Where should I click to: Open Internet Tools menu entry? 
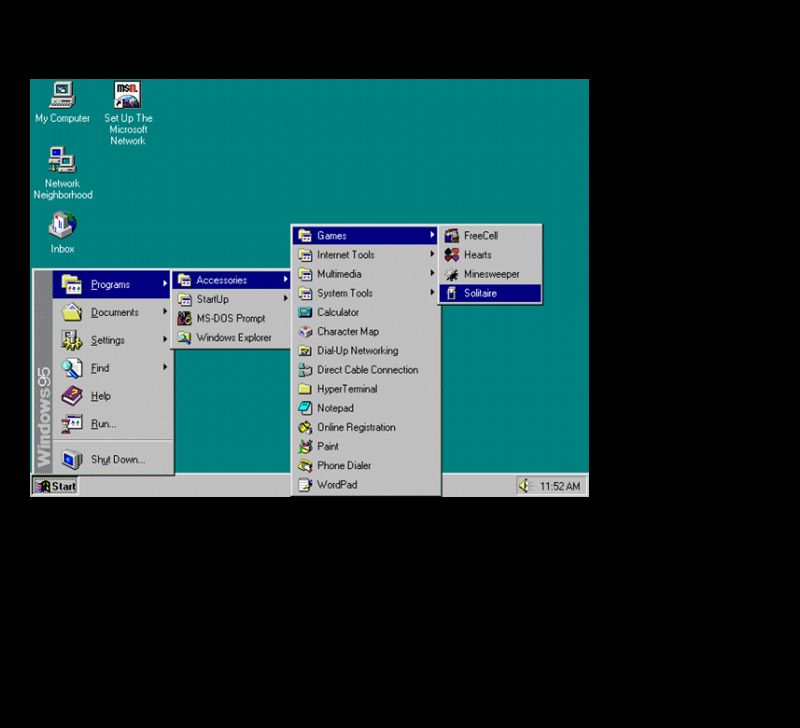(365, 255)
